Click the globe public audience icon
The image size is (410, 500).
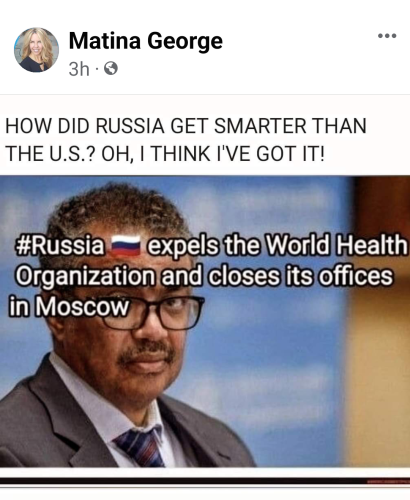[x=111, y=69]
